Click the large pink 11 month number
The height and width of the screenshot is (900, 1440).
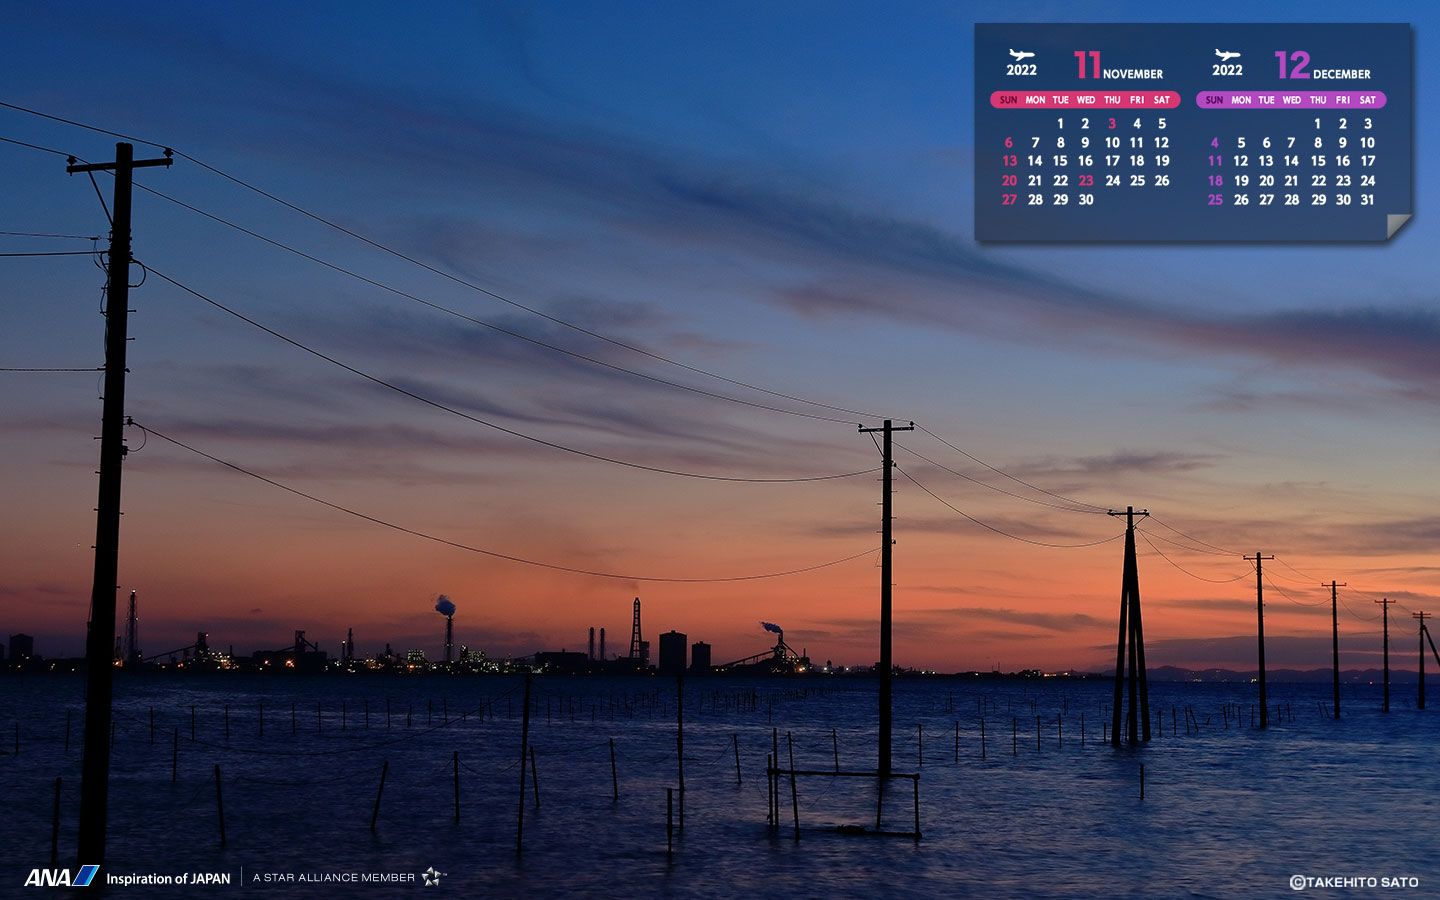pos(1087,65)
